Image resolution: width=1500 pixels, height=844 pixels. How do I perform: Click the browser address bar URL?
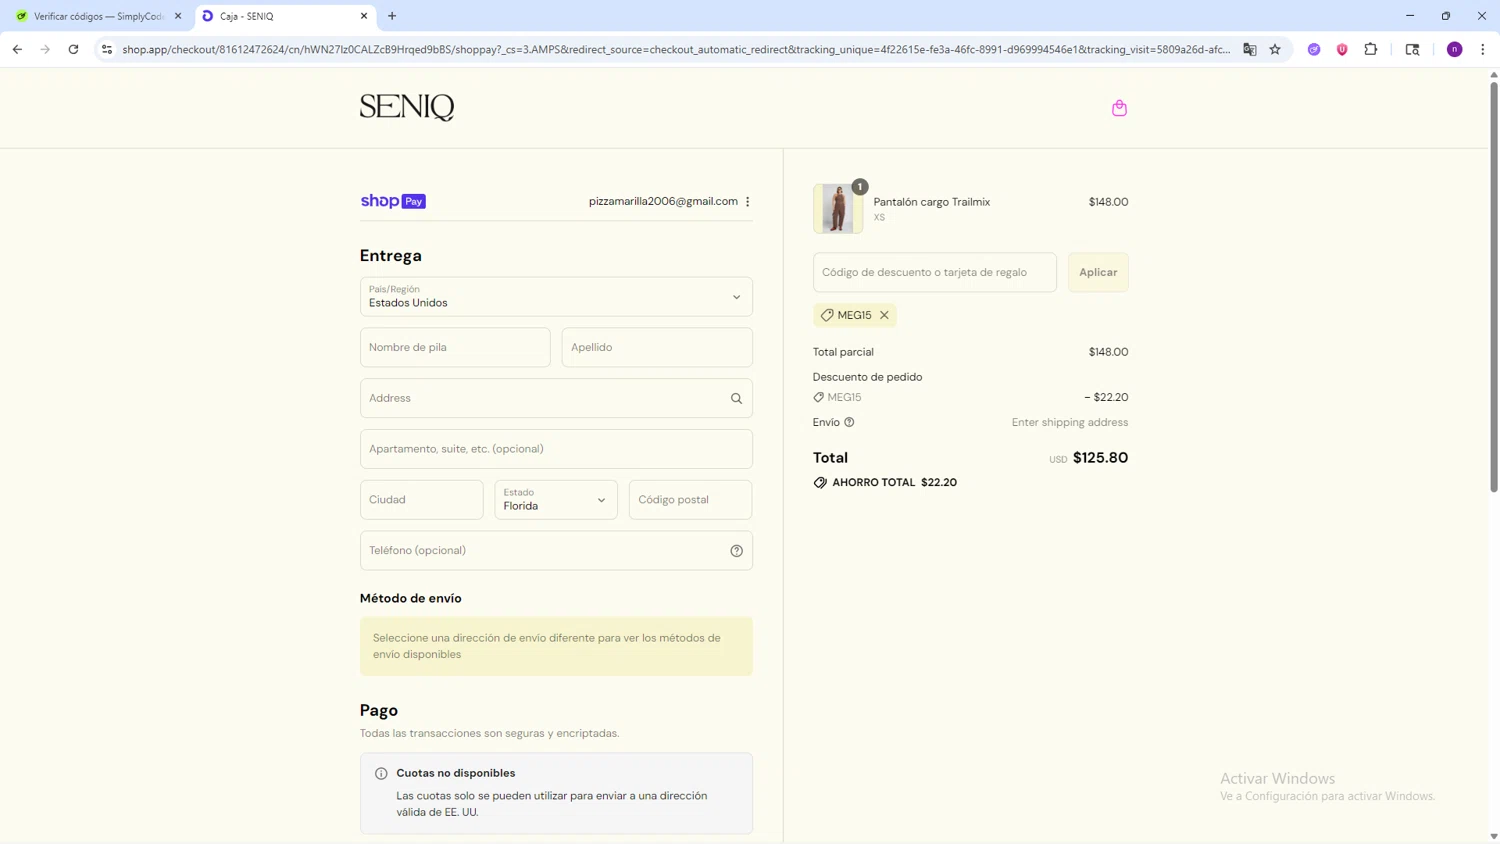click(676, 49)
